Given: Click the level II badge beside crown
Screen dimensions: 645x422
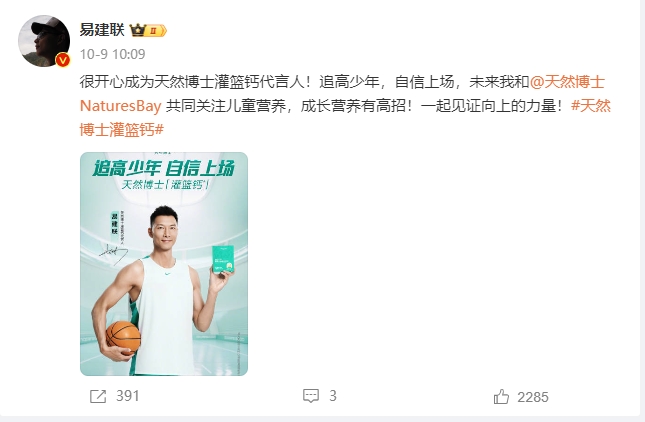Looking at the screenshot, I should pos(156,30).
